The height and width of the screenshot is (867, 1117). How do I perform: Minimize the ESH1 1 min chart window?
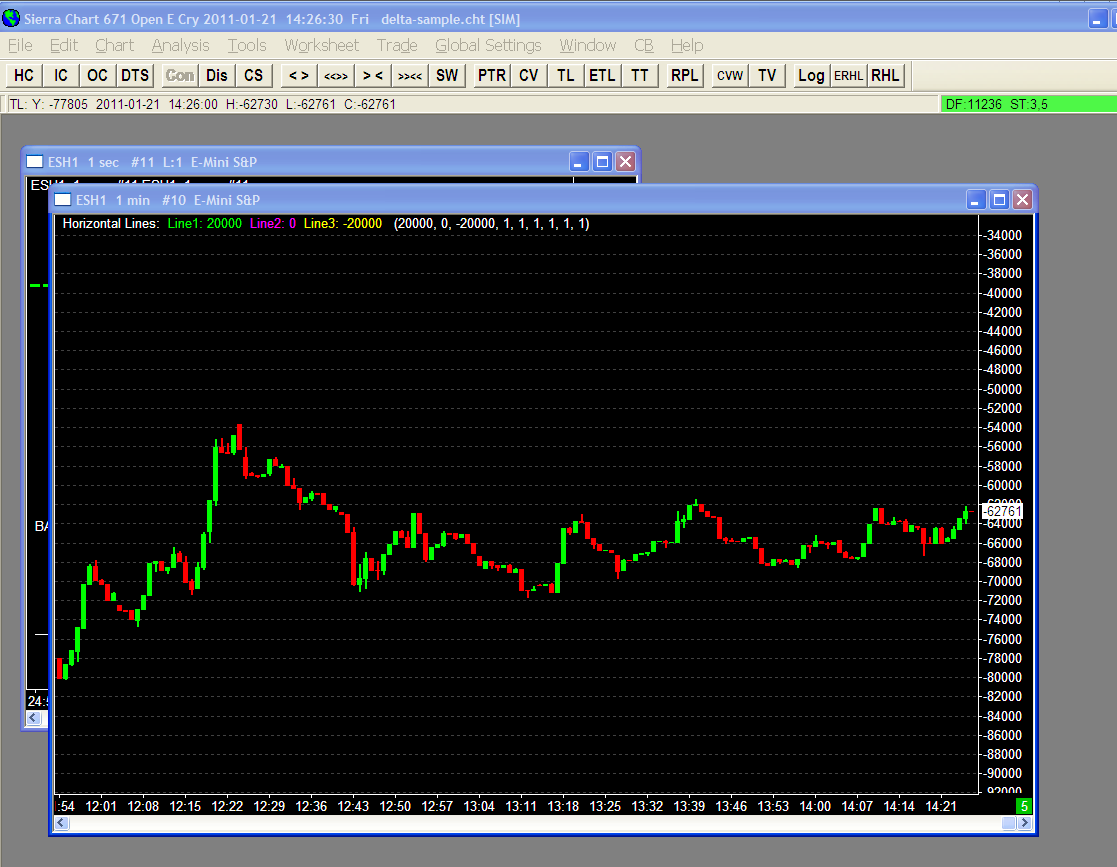pos(976,200)
